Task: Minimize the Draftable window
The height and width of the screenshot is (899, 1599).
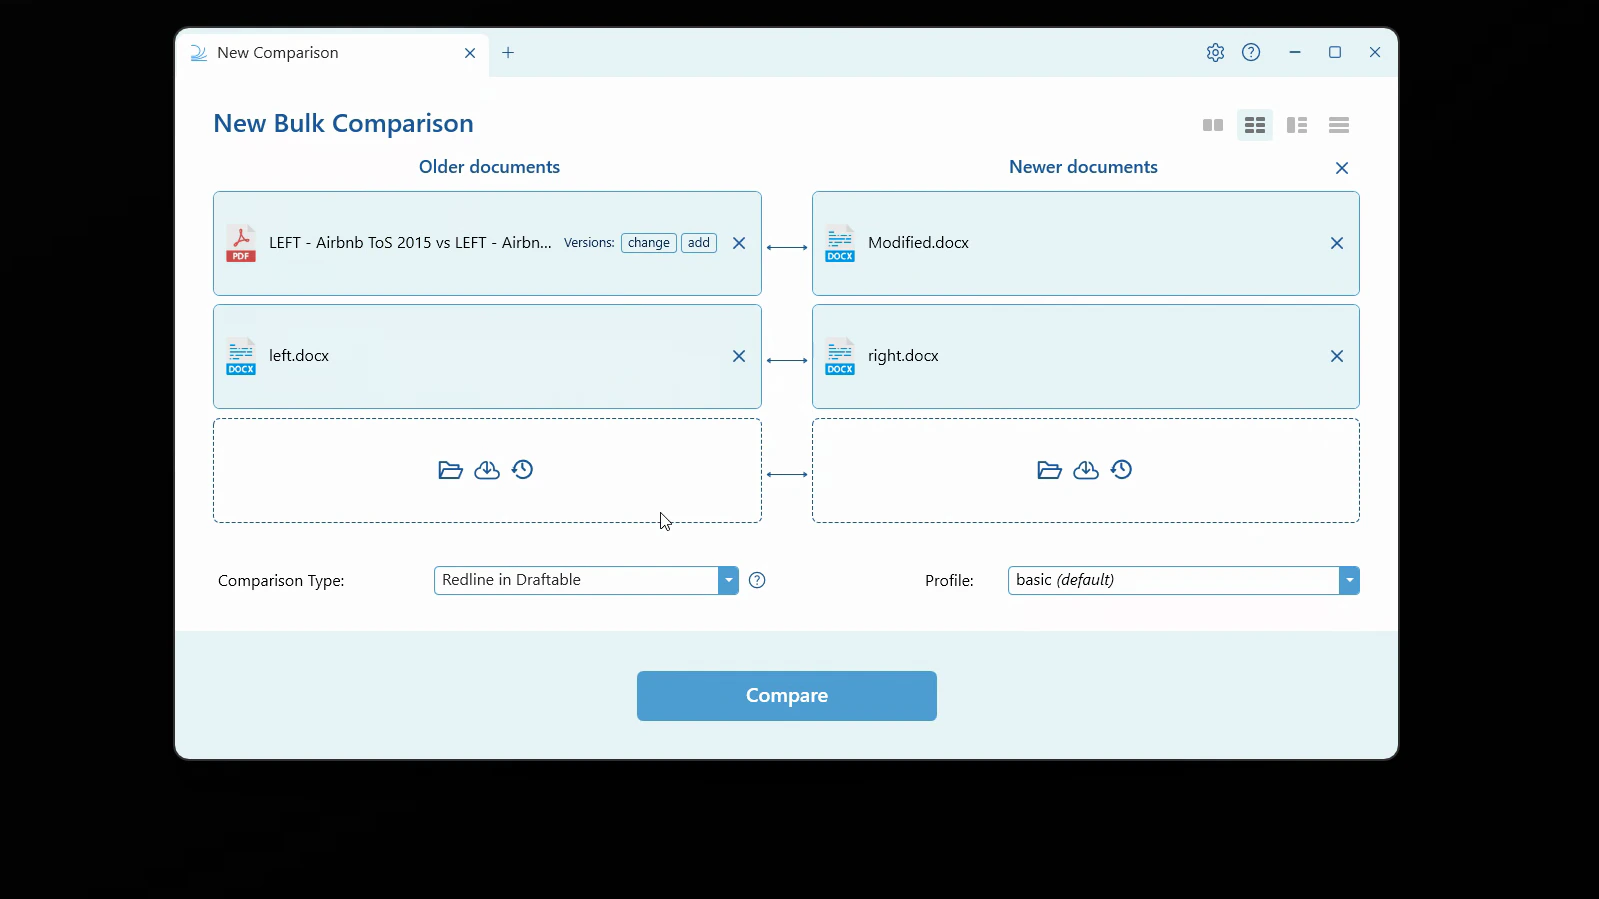Action: pos(1295,53)
